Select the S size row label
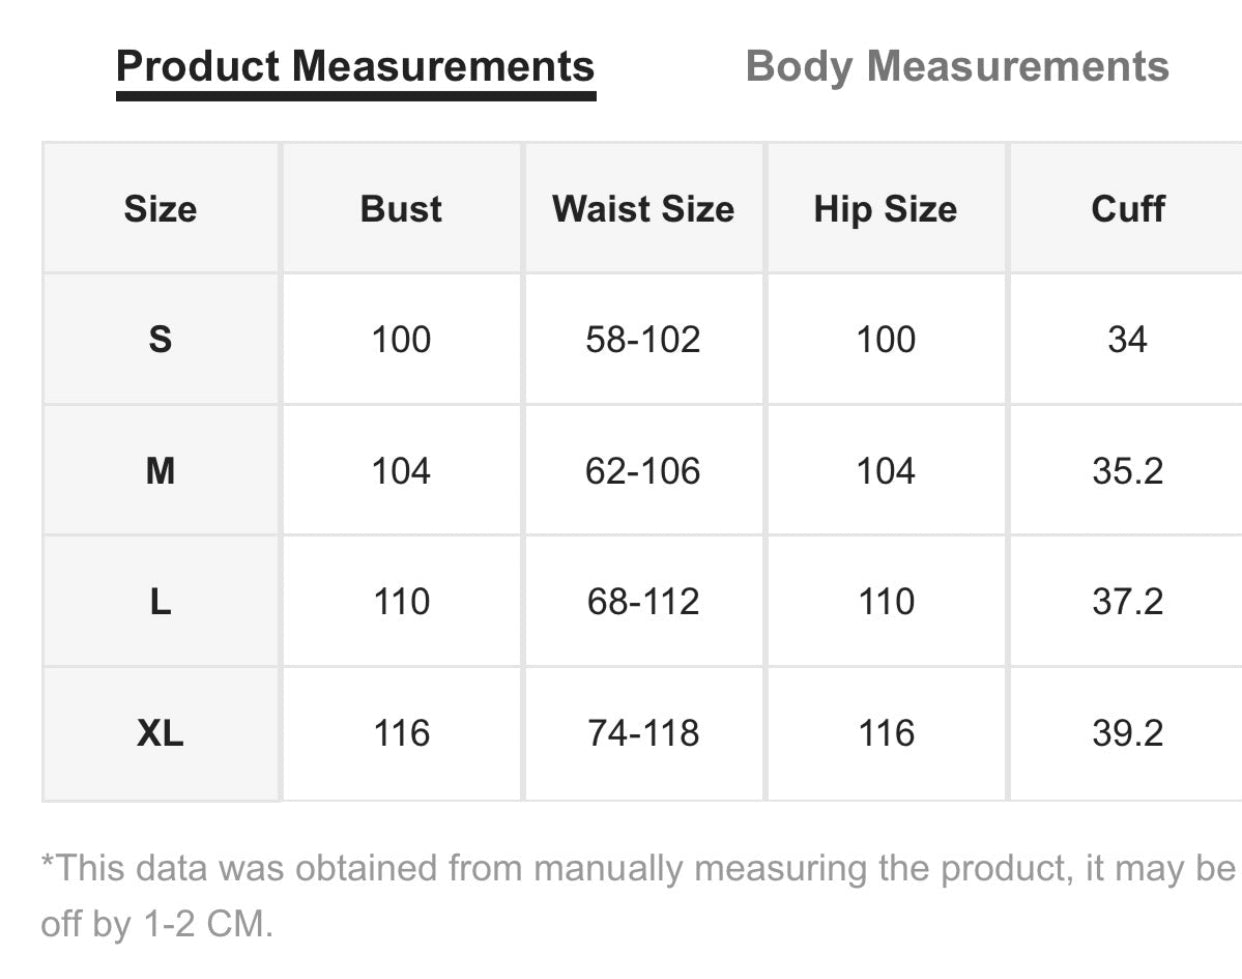Image resolution: width=1242 pixels, height=979 pixels. (160, 340)
